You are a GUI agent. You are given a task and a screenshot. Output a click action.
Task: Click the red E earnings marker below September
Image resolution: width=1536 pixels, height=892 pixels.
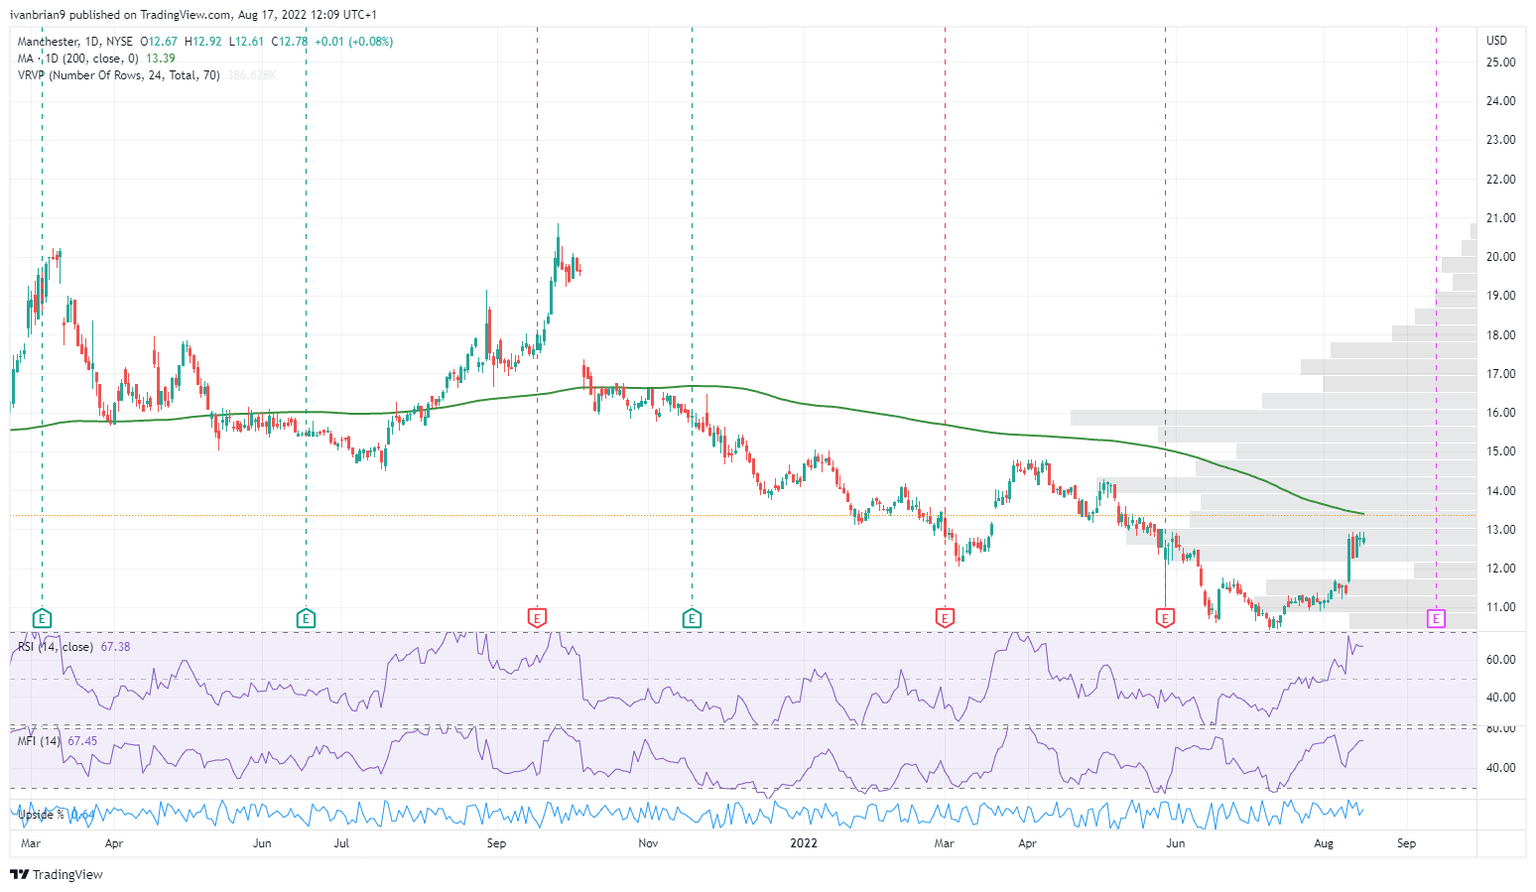(x=539, y=618)
